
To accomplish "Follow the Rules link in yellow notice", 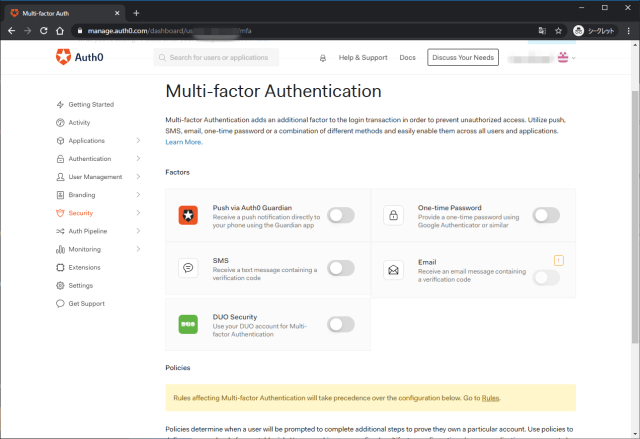I will point(490,398).
